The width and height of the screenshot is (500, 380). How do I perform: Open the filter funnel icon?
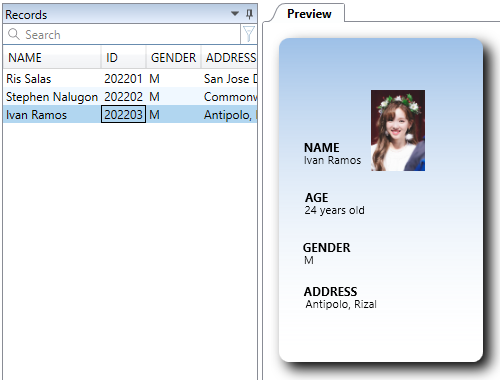(249, 34)
